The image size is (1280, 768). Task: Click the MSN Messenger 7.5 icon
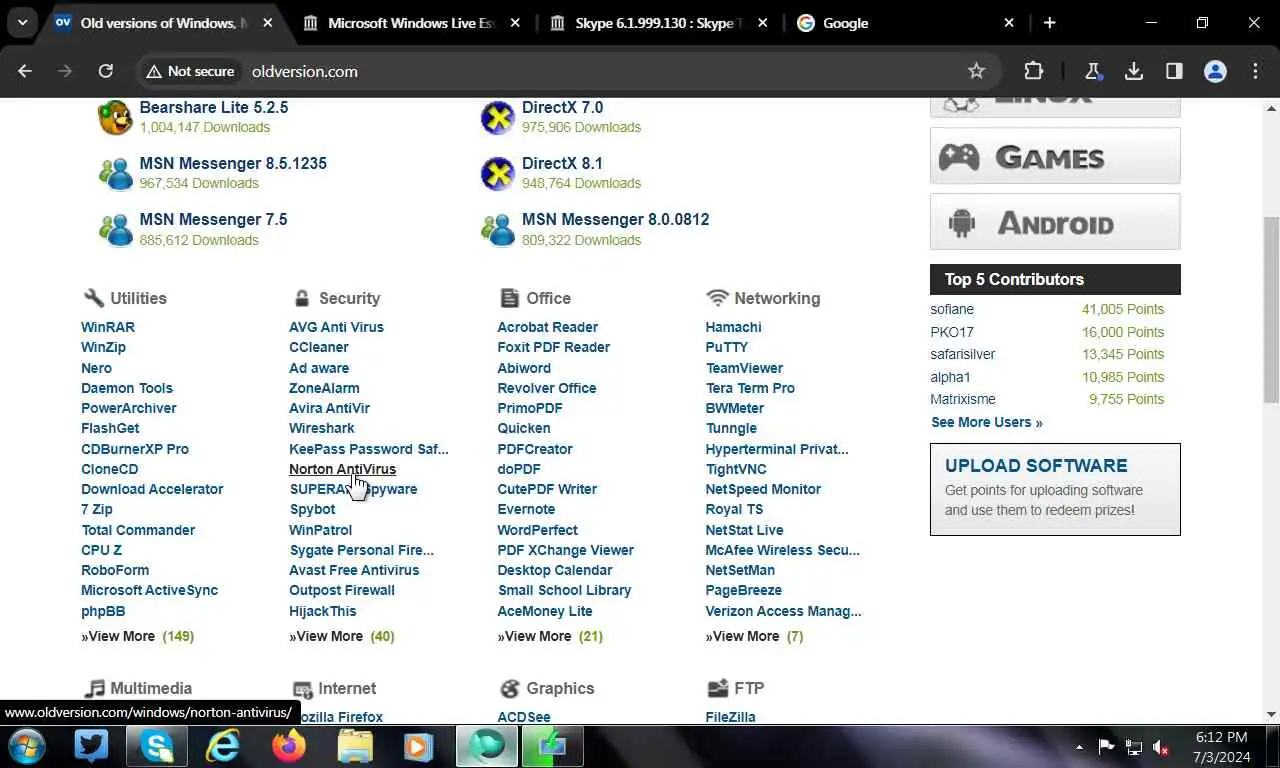click(x=115, y=229)
